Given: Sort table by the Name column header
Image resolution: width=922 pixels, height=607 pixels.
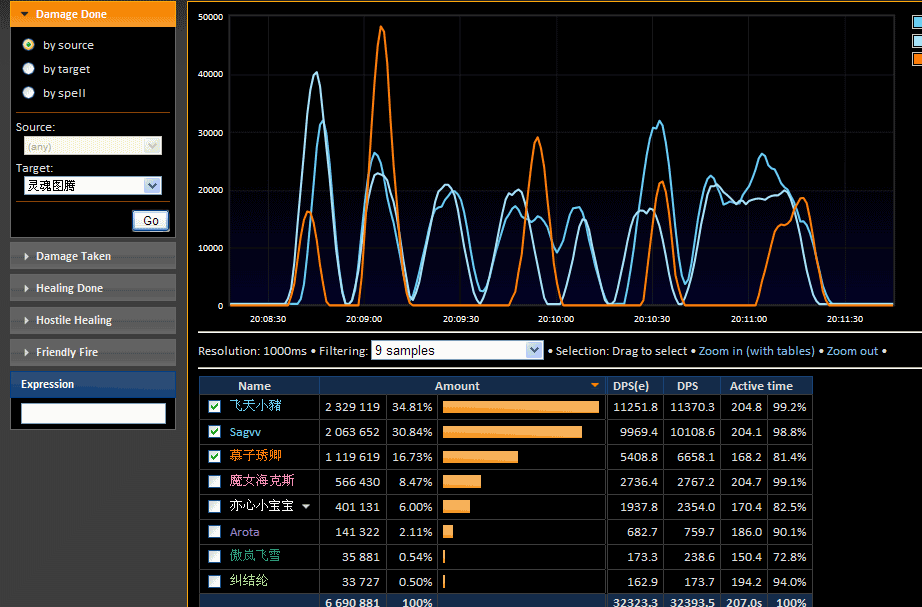Looking at the screenshot, I should point(255,386).
